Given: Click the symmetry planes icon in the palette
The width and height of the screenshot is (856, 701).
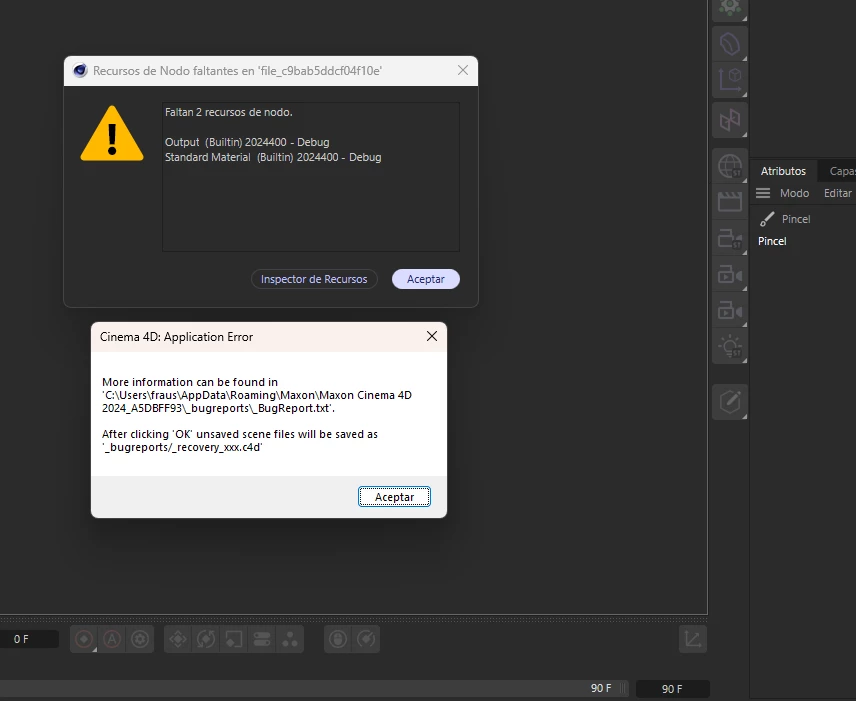Looking at the screenshot, I should click(730, 120).
